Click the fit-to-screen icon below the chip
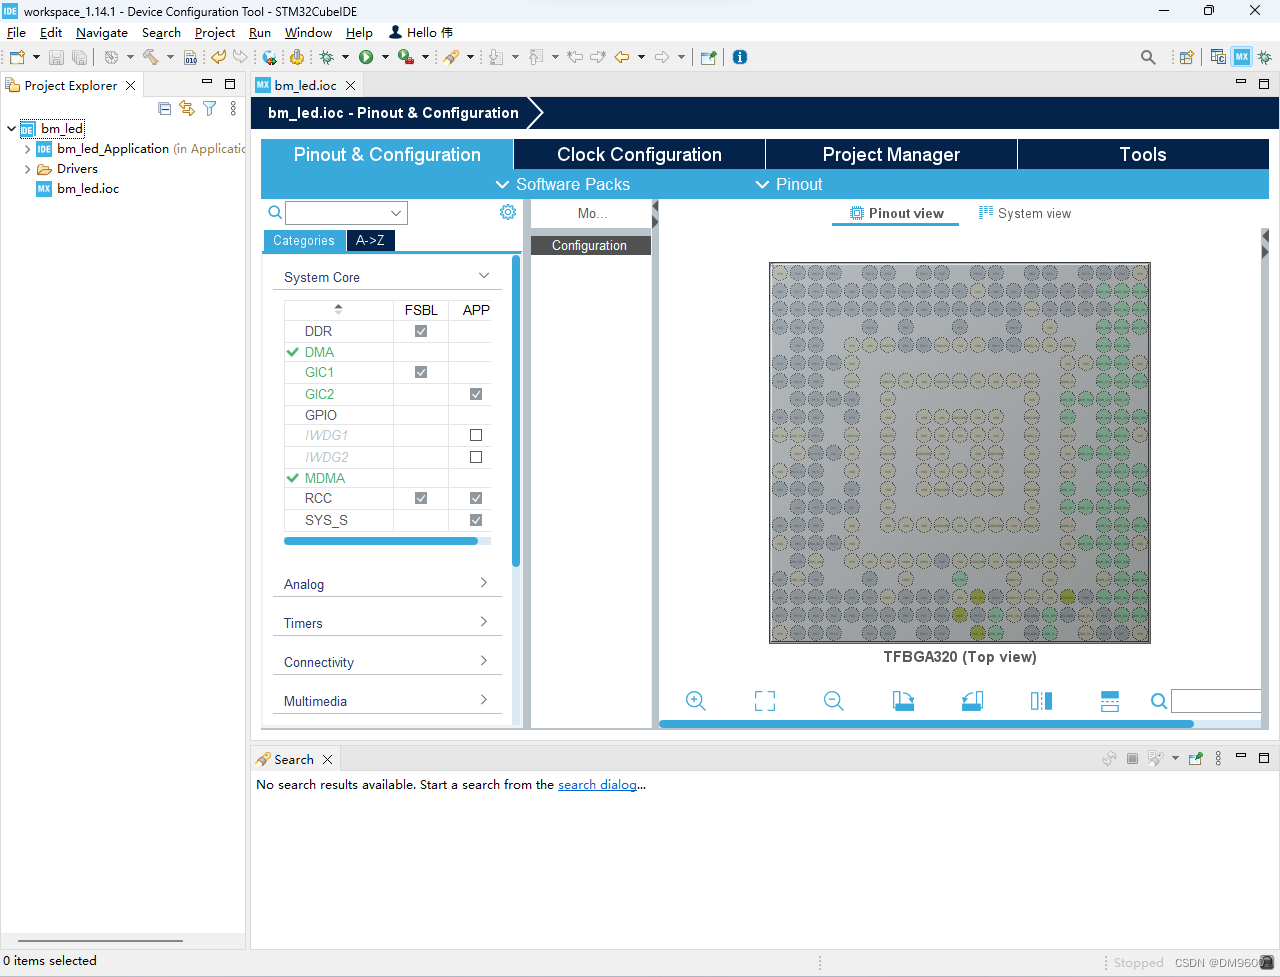1280x977 pixels. tap(765, 701)
